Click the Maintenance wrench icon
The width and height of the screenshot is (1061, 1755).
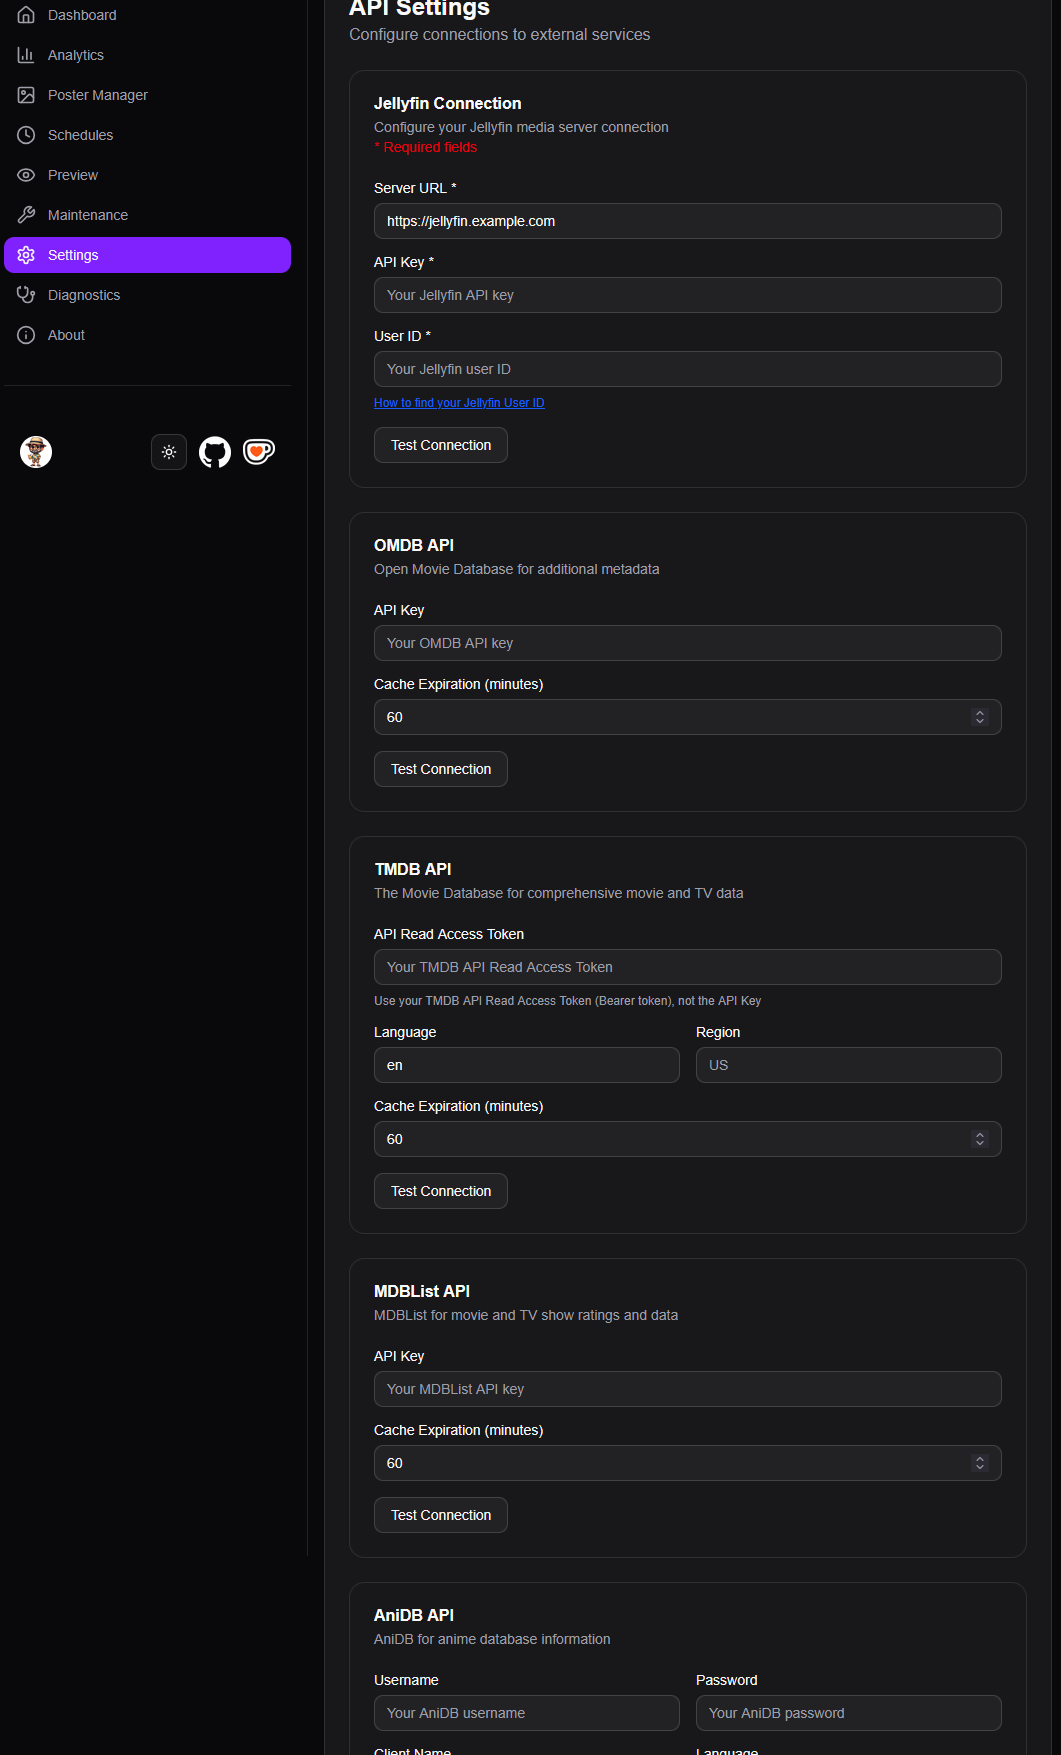tap(26, 215)
